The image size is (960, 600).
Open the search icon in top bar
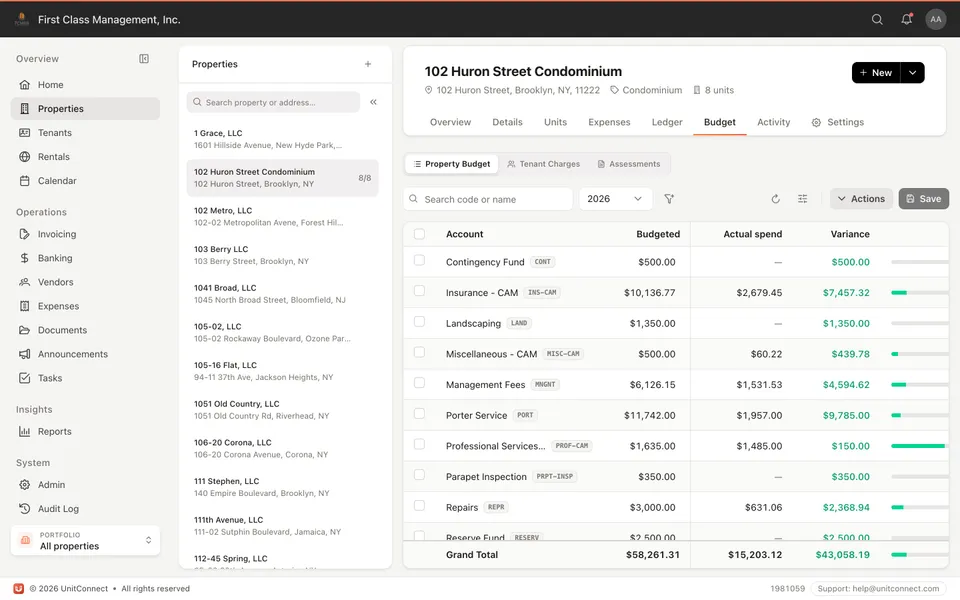[x=877, y=20]
